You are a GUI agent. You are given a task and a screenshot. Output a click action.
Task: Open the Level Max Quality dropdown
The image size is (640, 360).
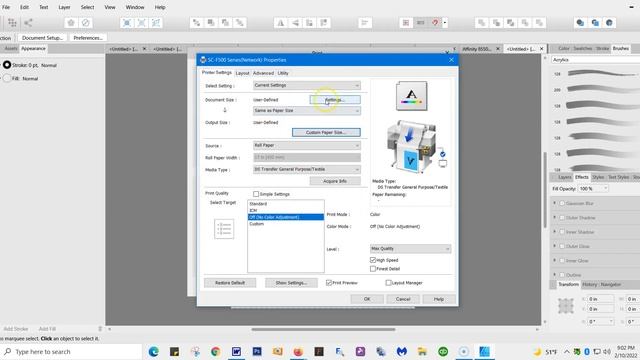pos(410,249)
